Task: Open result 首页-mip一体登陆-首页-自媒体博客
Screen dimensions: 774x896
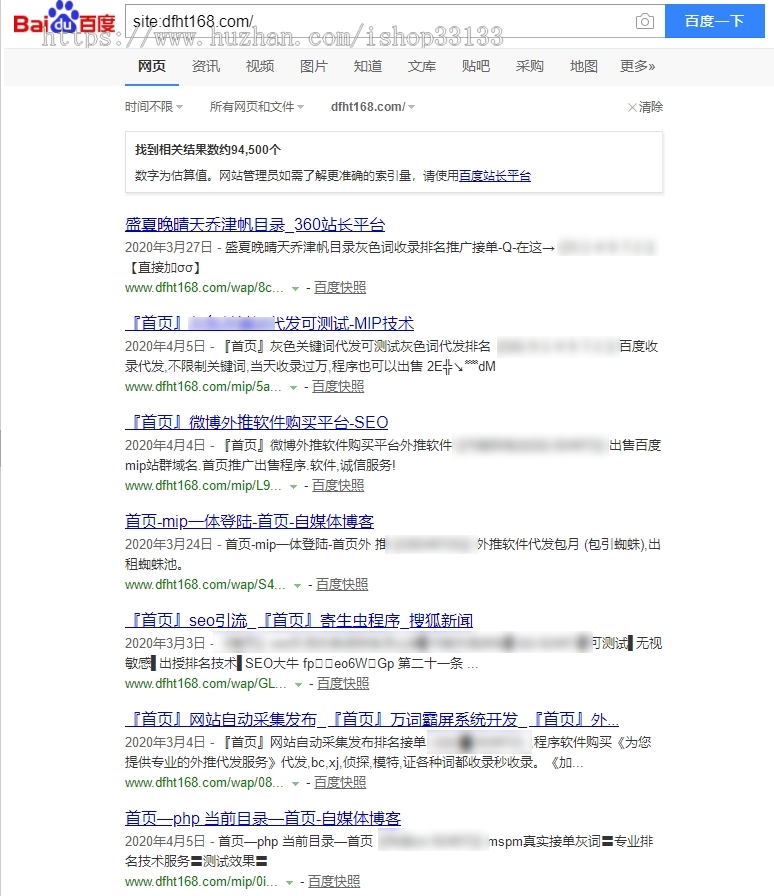Action: point(249,521)
